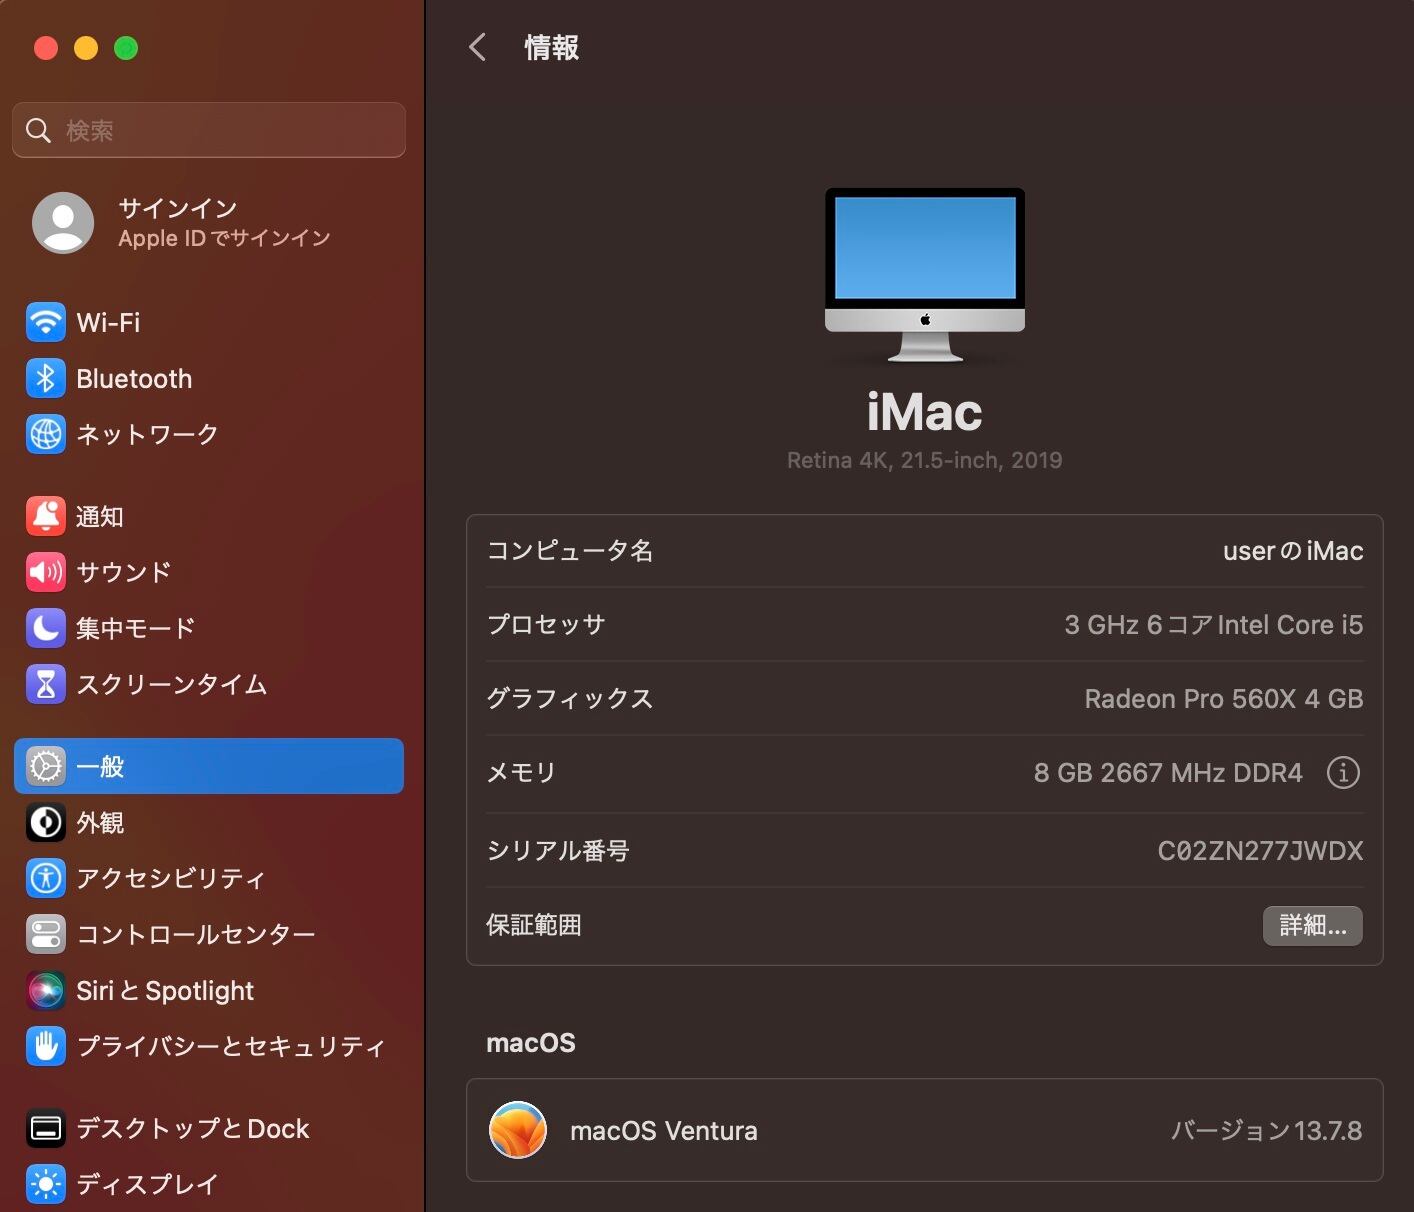Click the iMac computer image
1414x1212 pixels.
tap(925, 275)
